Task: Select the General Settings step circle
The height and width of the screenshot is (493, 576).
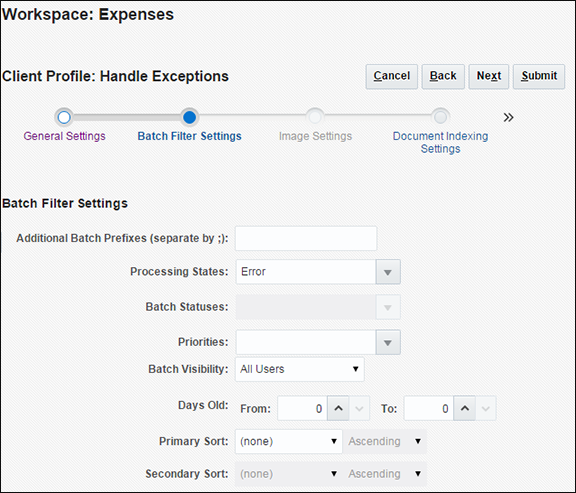Action: pos(64,117)
